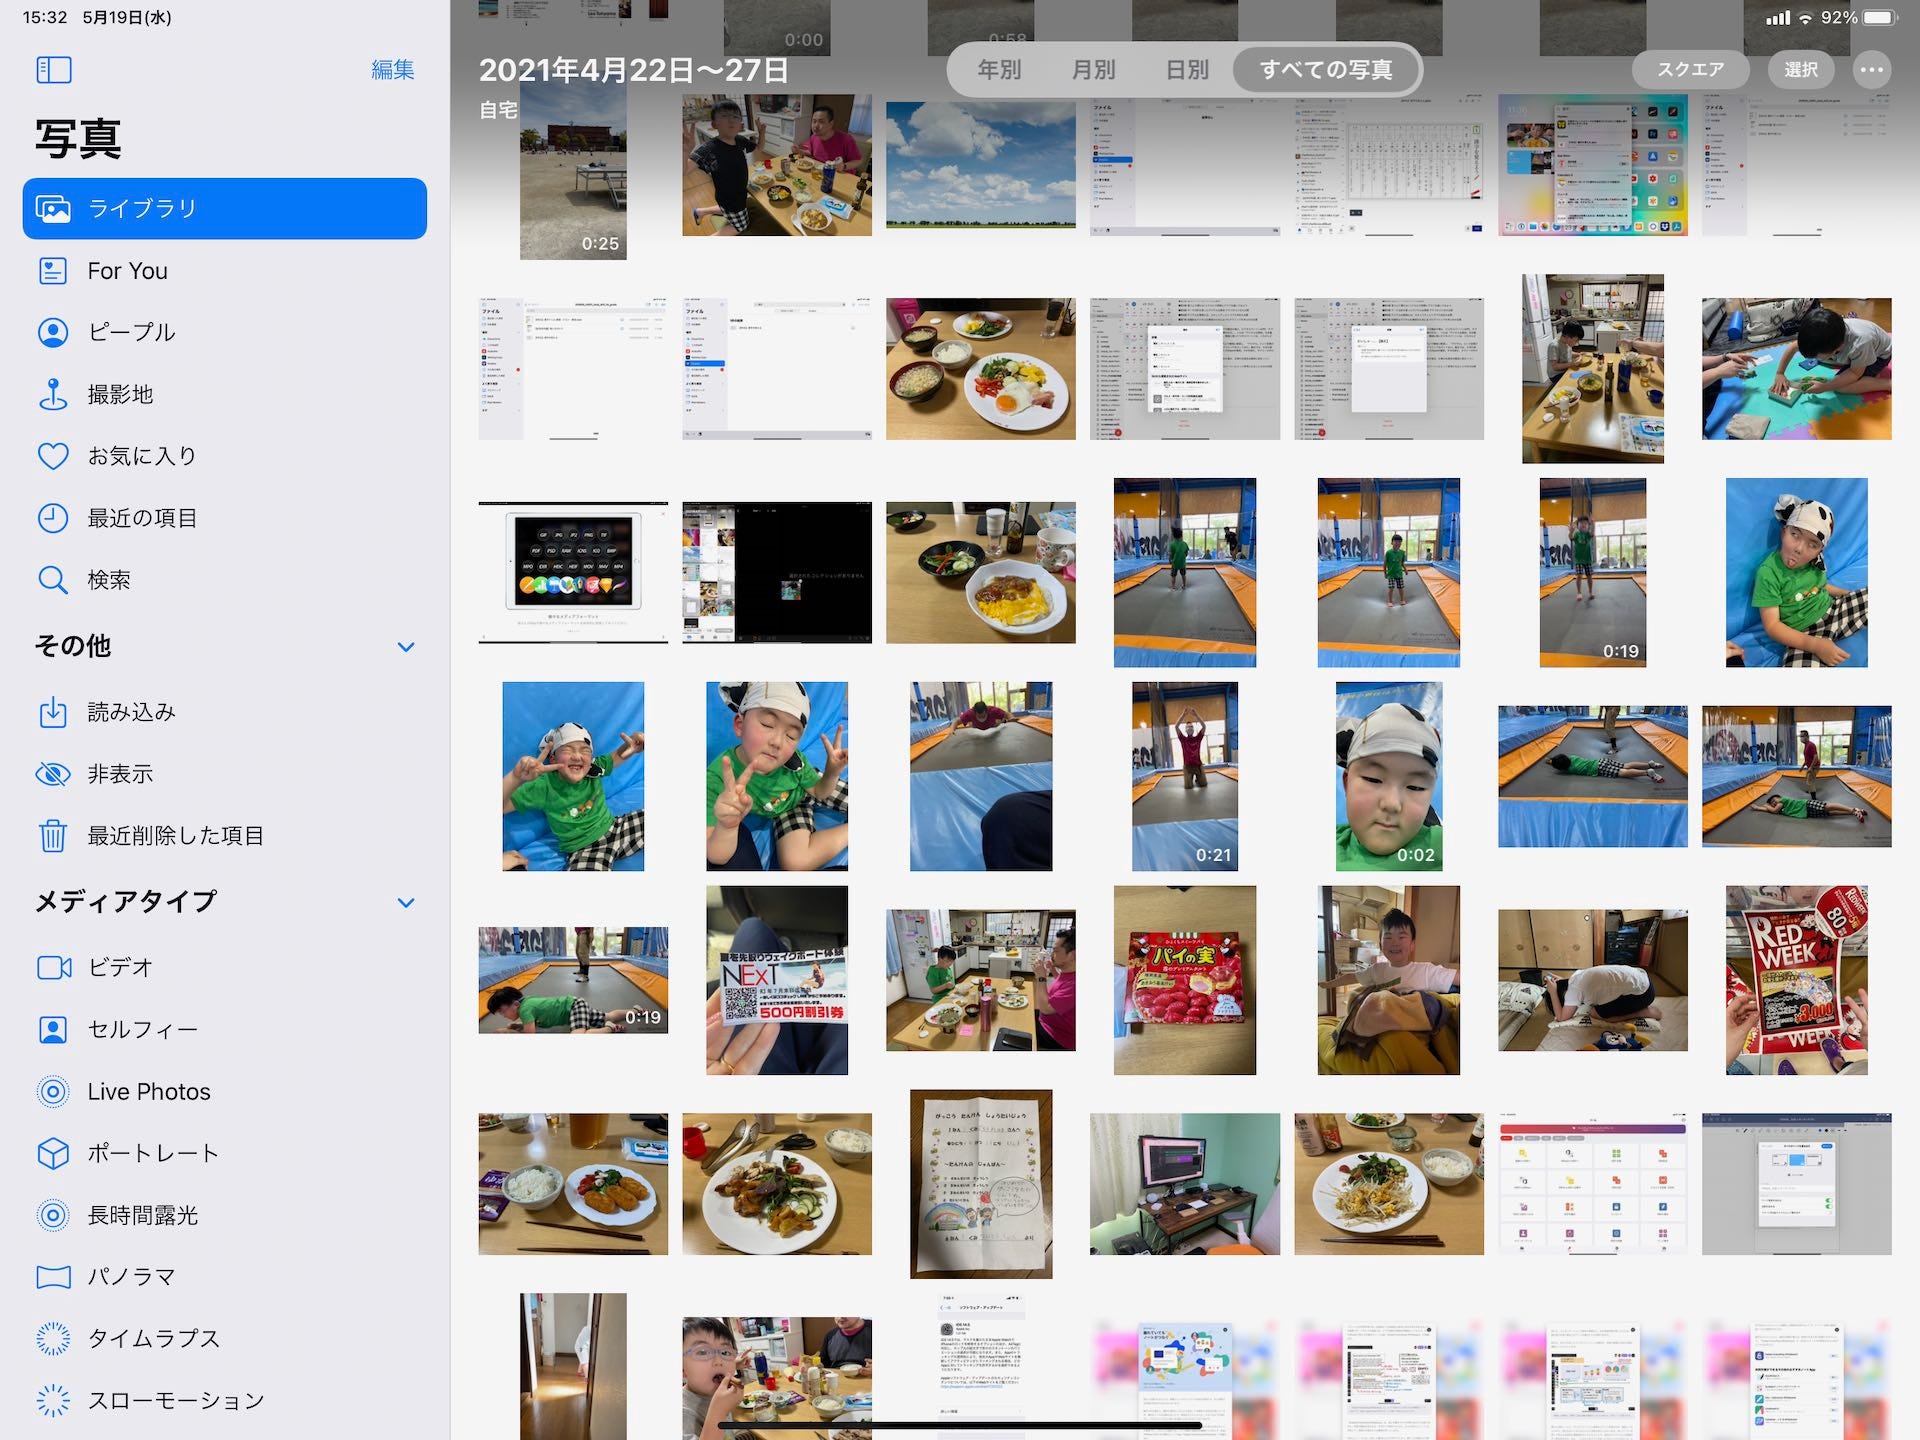Collapse the その他 section chevron

tap(406, 647)
